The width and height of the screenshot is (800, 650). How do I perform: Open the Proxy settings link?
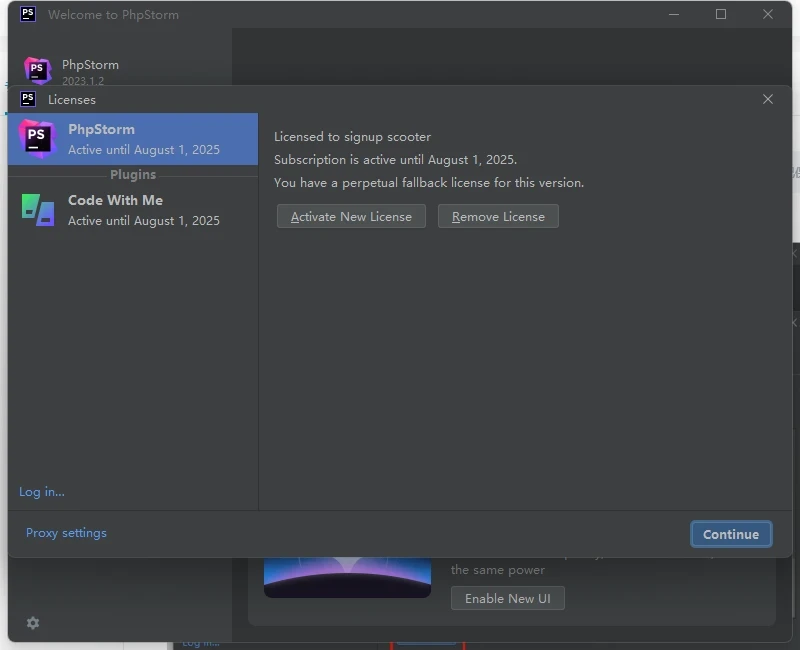[66, 533]
